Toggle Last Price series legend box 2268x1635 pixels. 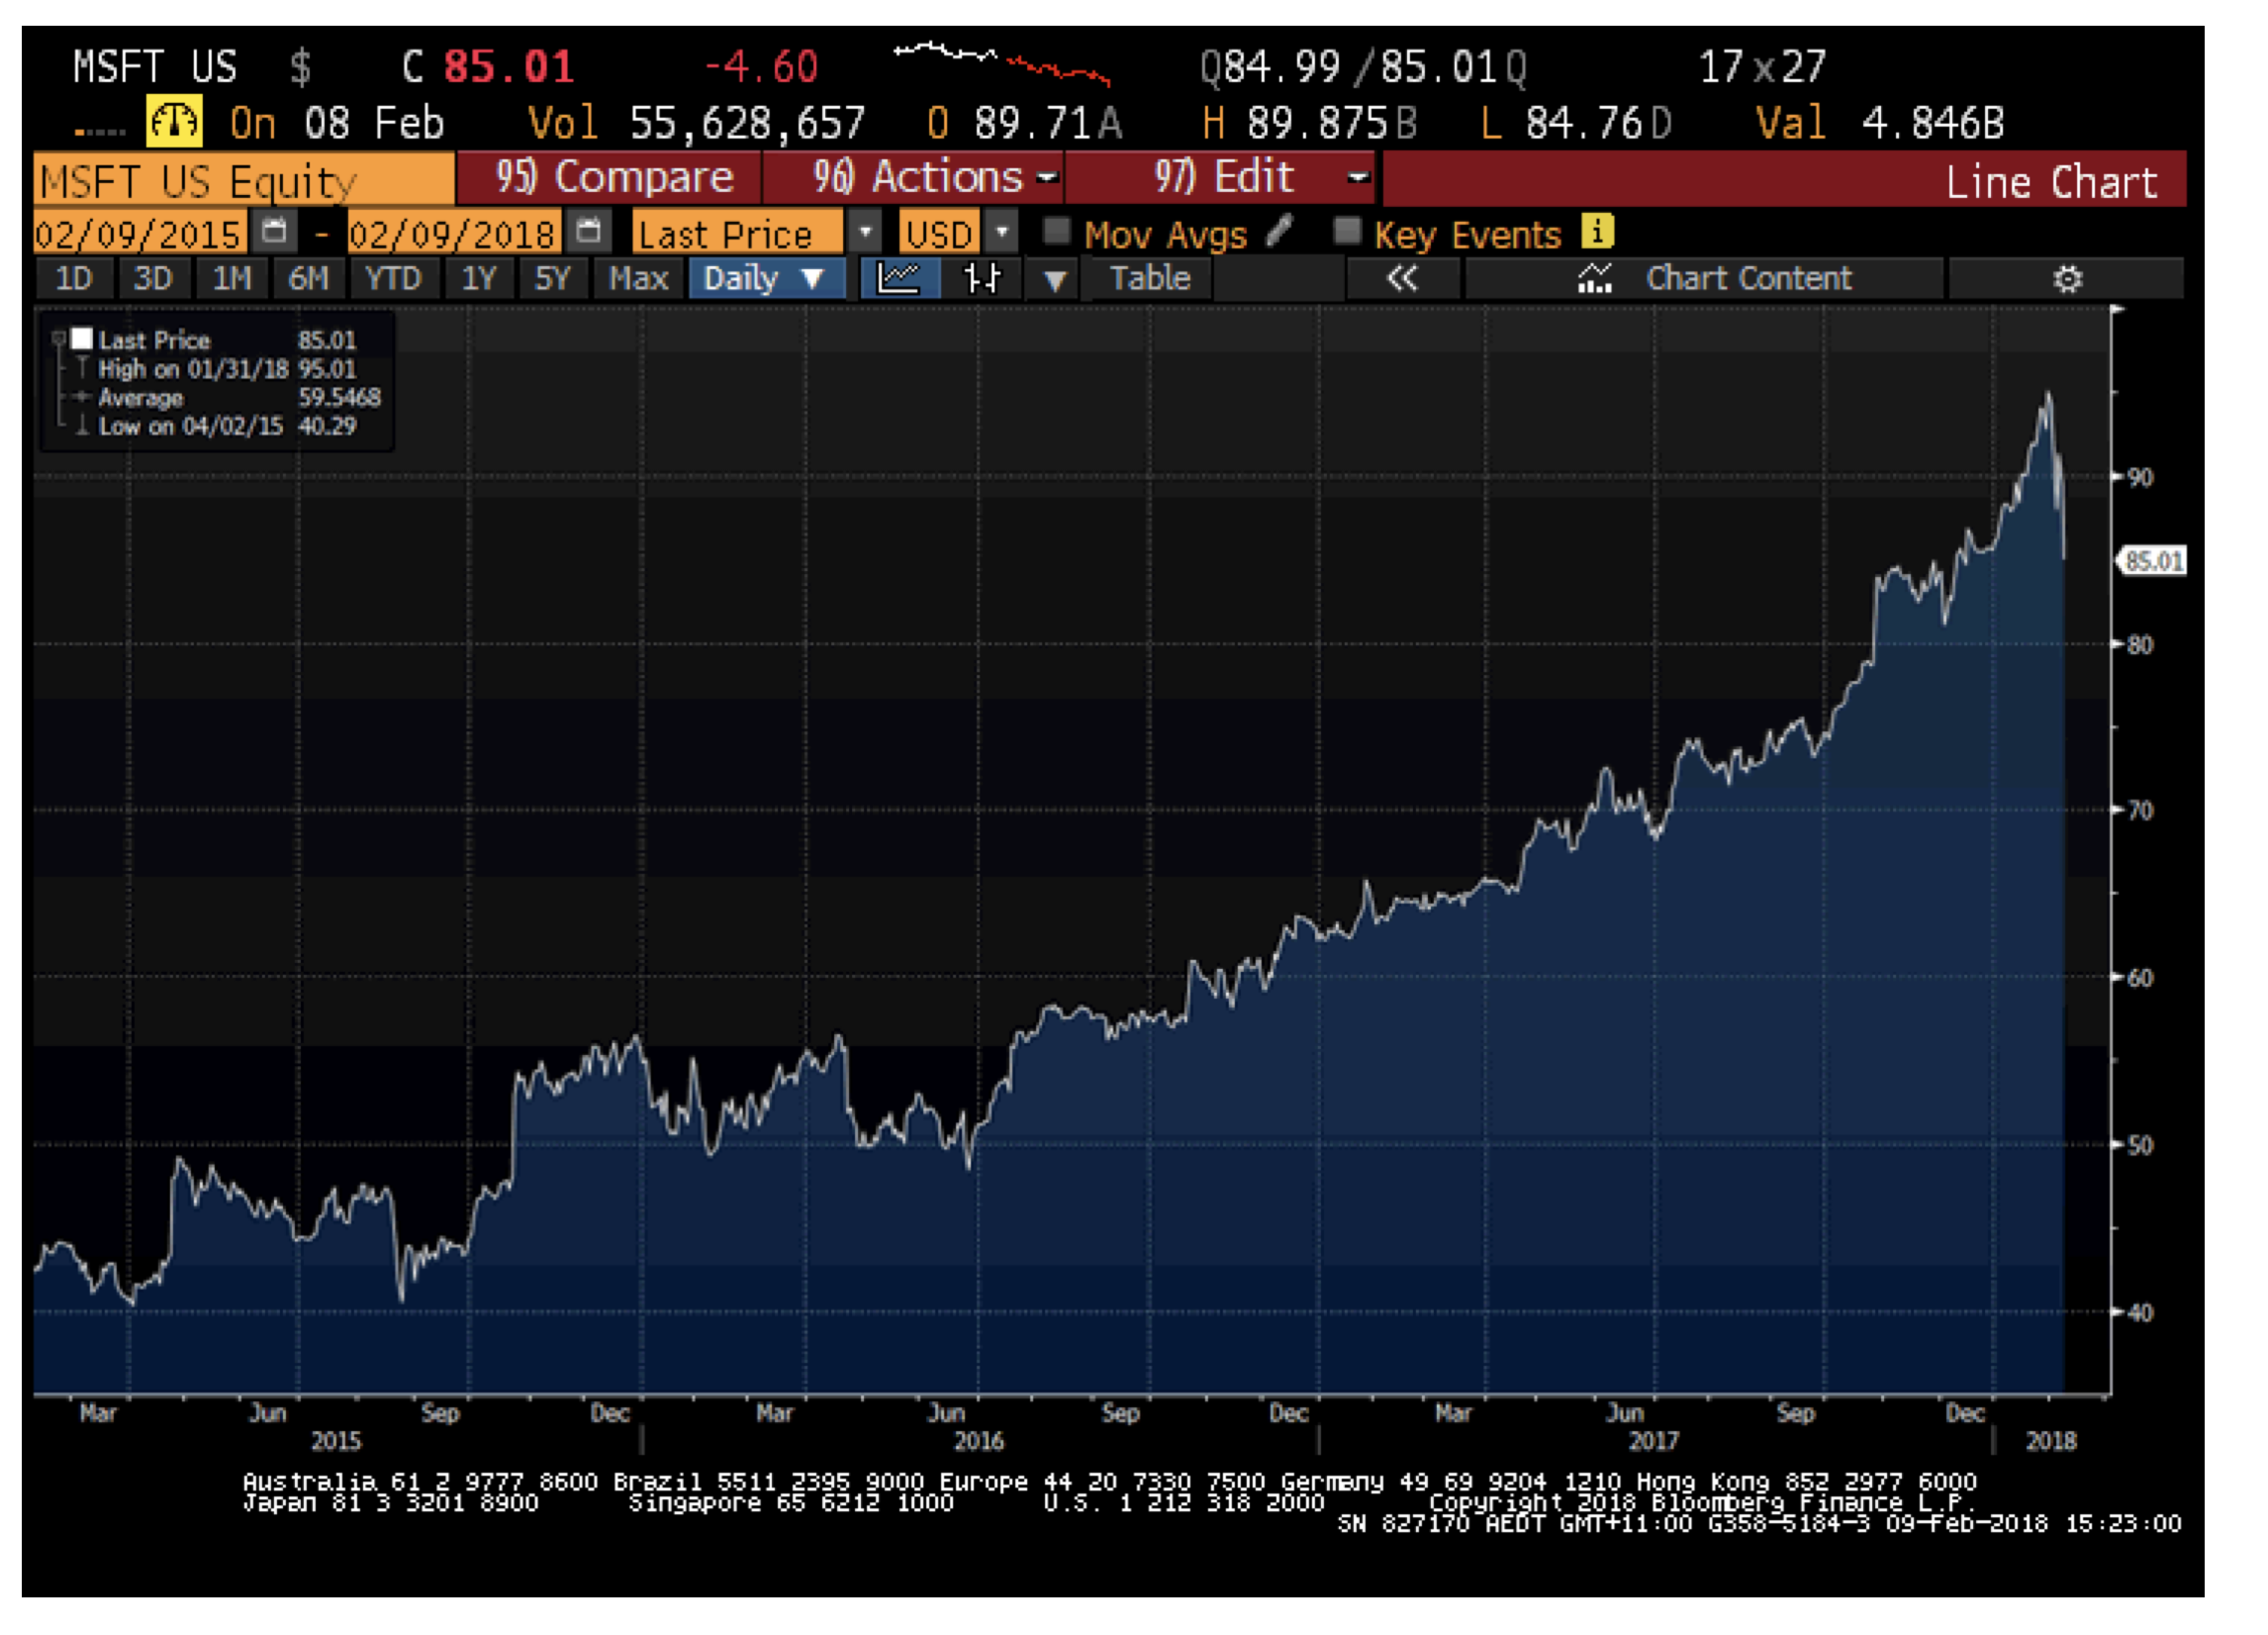pyautogui.click(x=82, y=339)
